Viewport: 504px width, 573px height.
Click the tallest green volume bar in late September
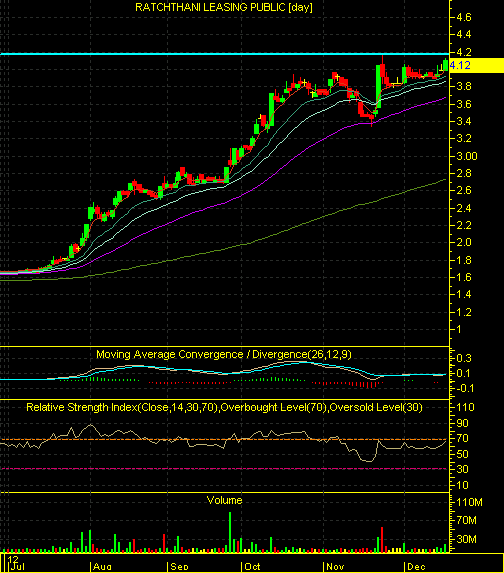click(x=230, y=532)
